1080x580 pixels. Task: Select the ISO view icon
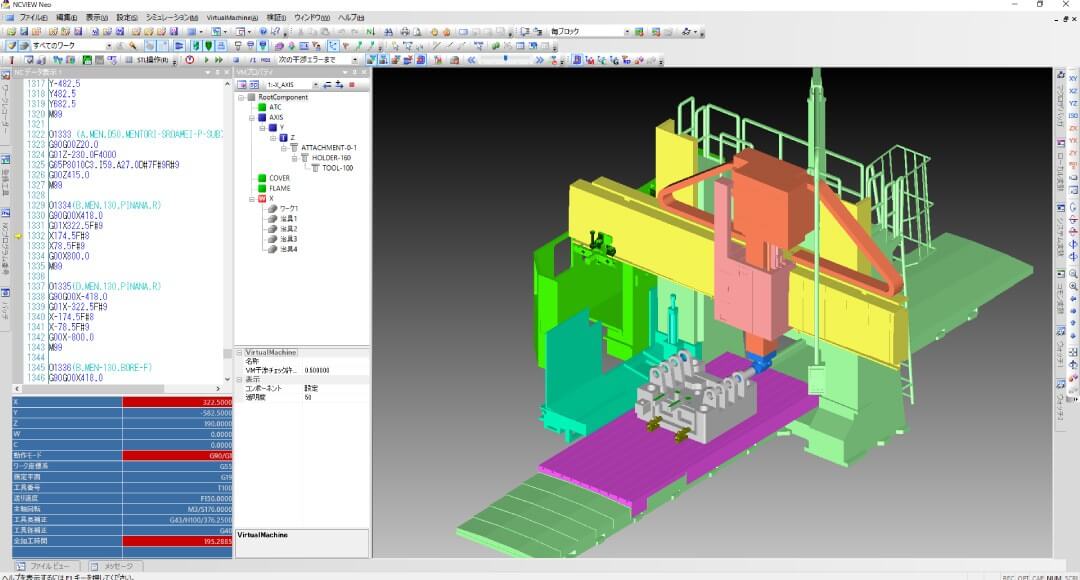(x=1073, y=115)
